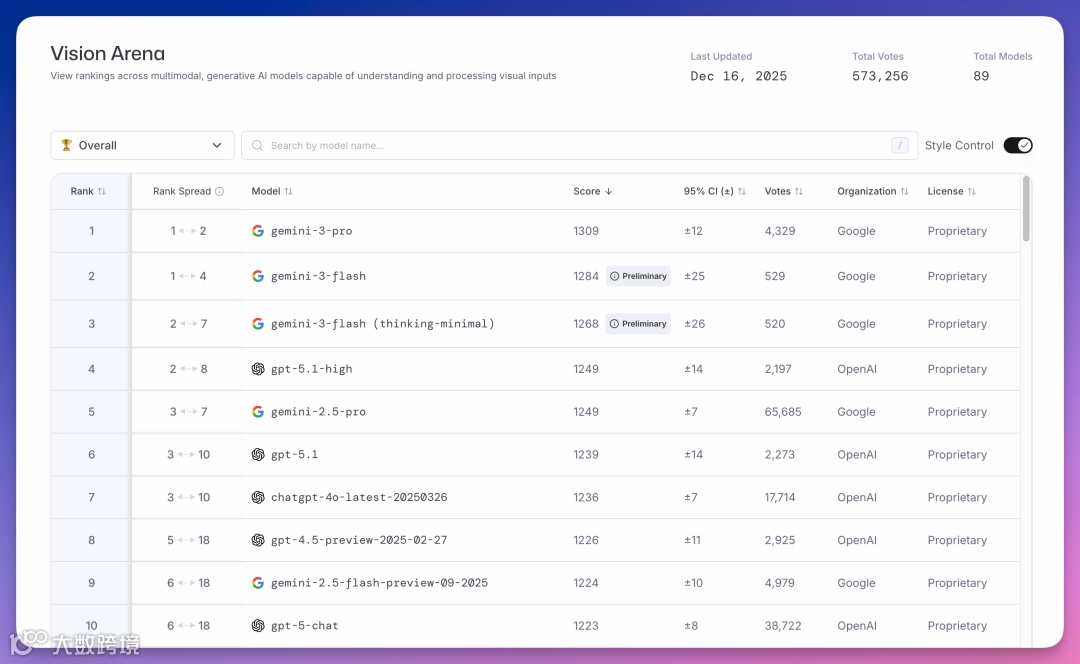
Task: Click the Rank Spread info icon
Action: (219, 191)
